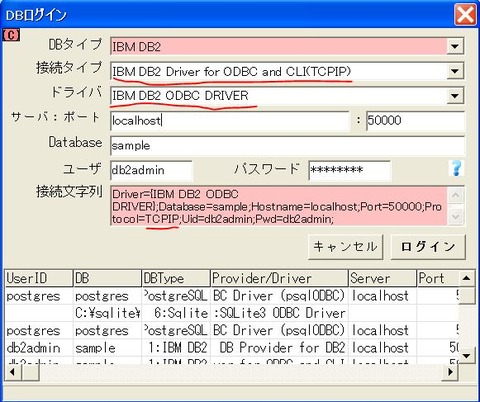Expand the 接続タイプ dropdown arrow
The height and width of the screenshot is (402, 480).
[x=455, y=71]
